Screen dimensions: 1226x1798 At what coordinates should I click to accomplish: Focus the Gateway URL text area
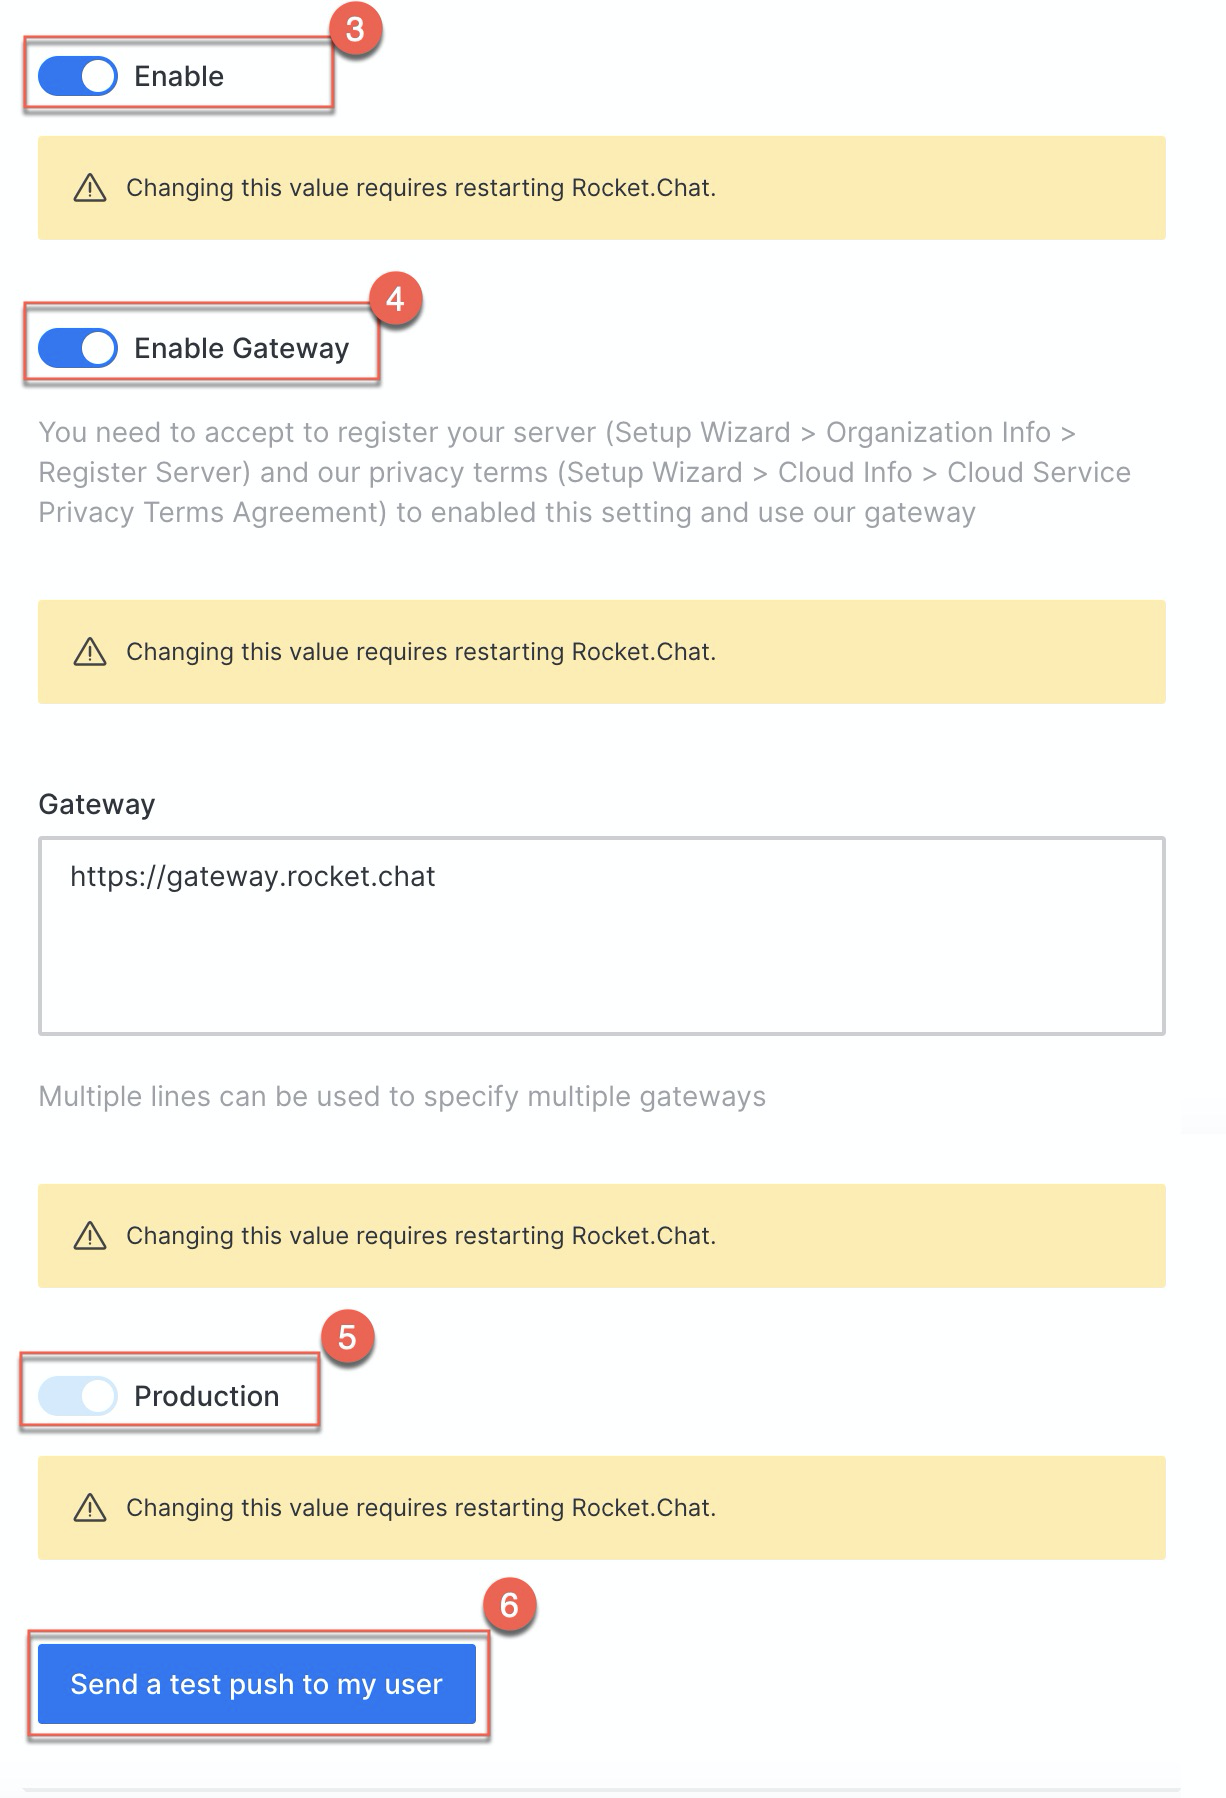pos(602,936)
